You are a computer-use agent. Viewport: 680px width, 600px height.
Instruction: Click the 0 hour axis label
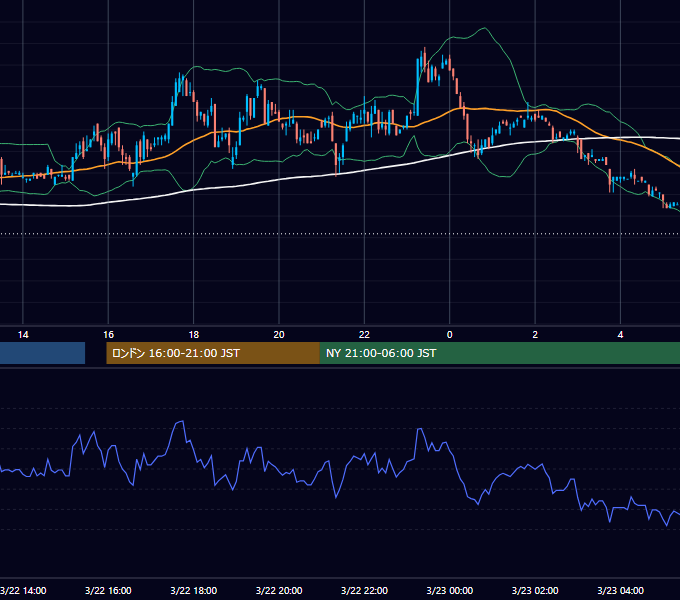point(450,335)
